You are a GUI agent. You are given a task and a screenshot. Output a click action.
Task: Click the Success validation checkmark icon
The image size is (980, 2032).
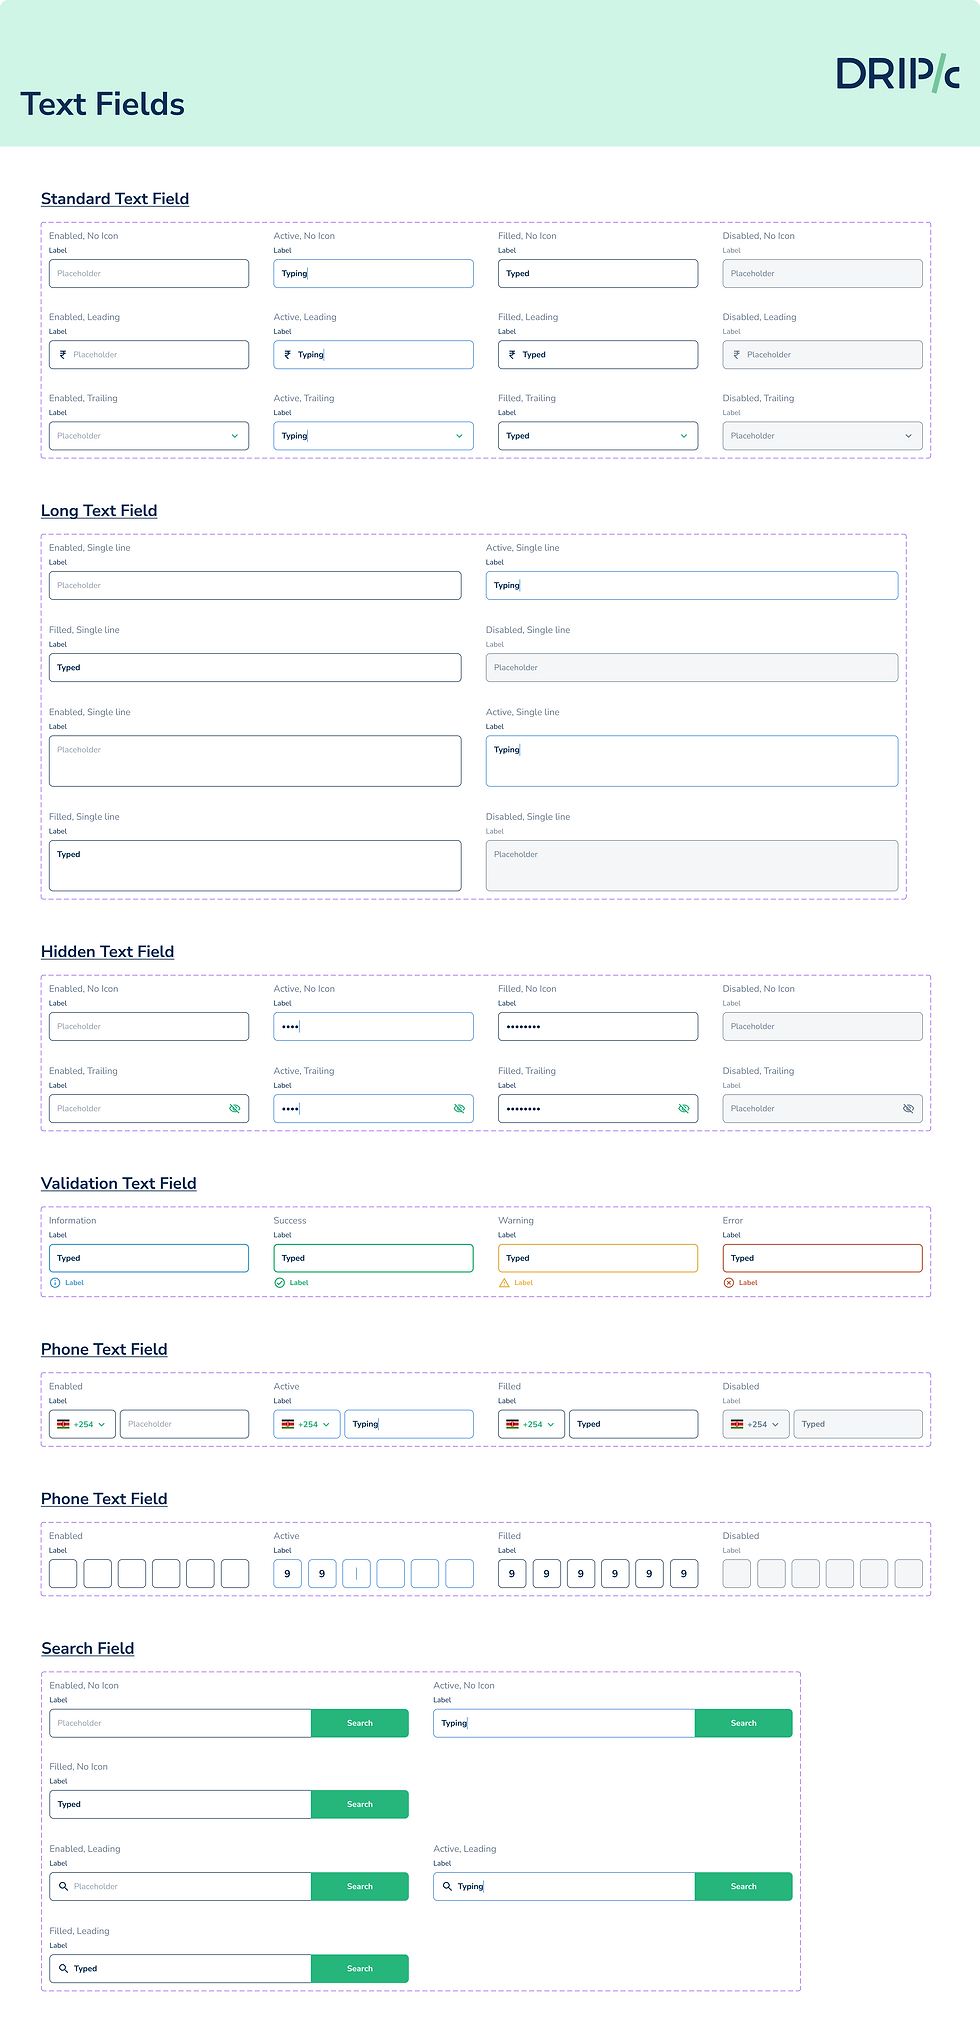tap(280, 1283)
